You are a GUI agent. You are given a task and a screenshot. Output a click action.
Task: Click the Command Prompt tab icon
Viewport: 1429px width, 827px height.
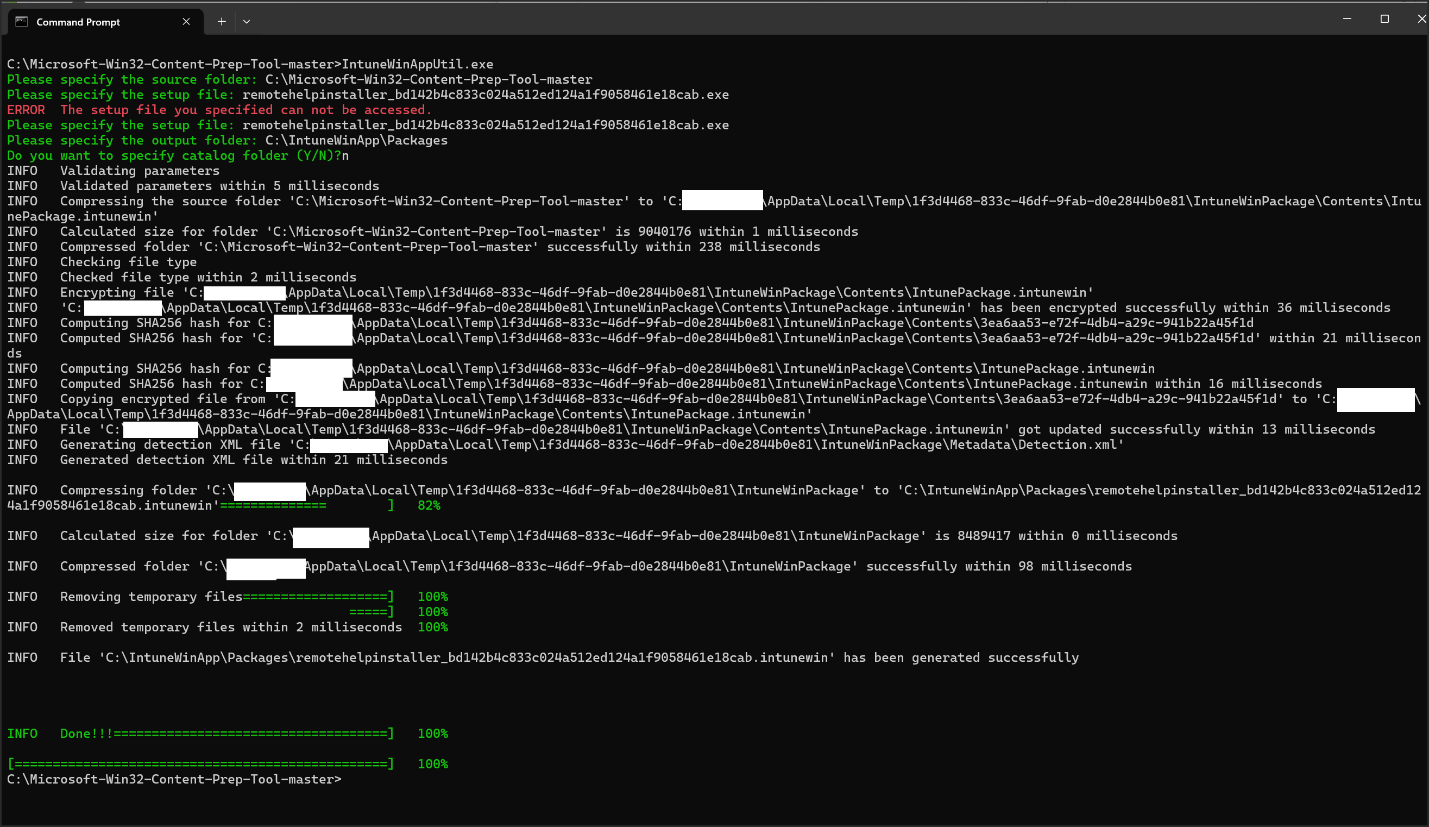tap(21, 21)
